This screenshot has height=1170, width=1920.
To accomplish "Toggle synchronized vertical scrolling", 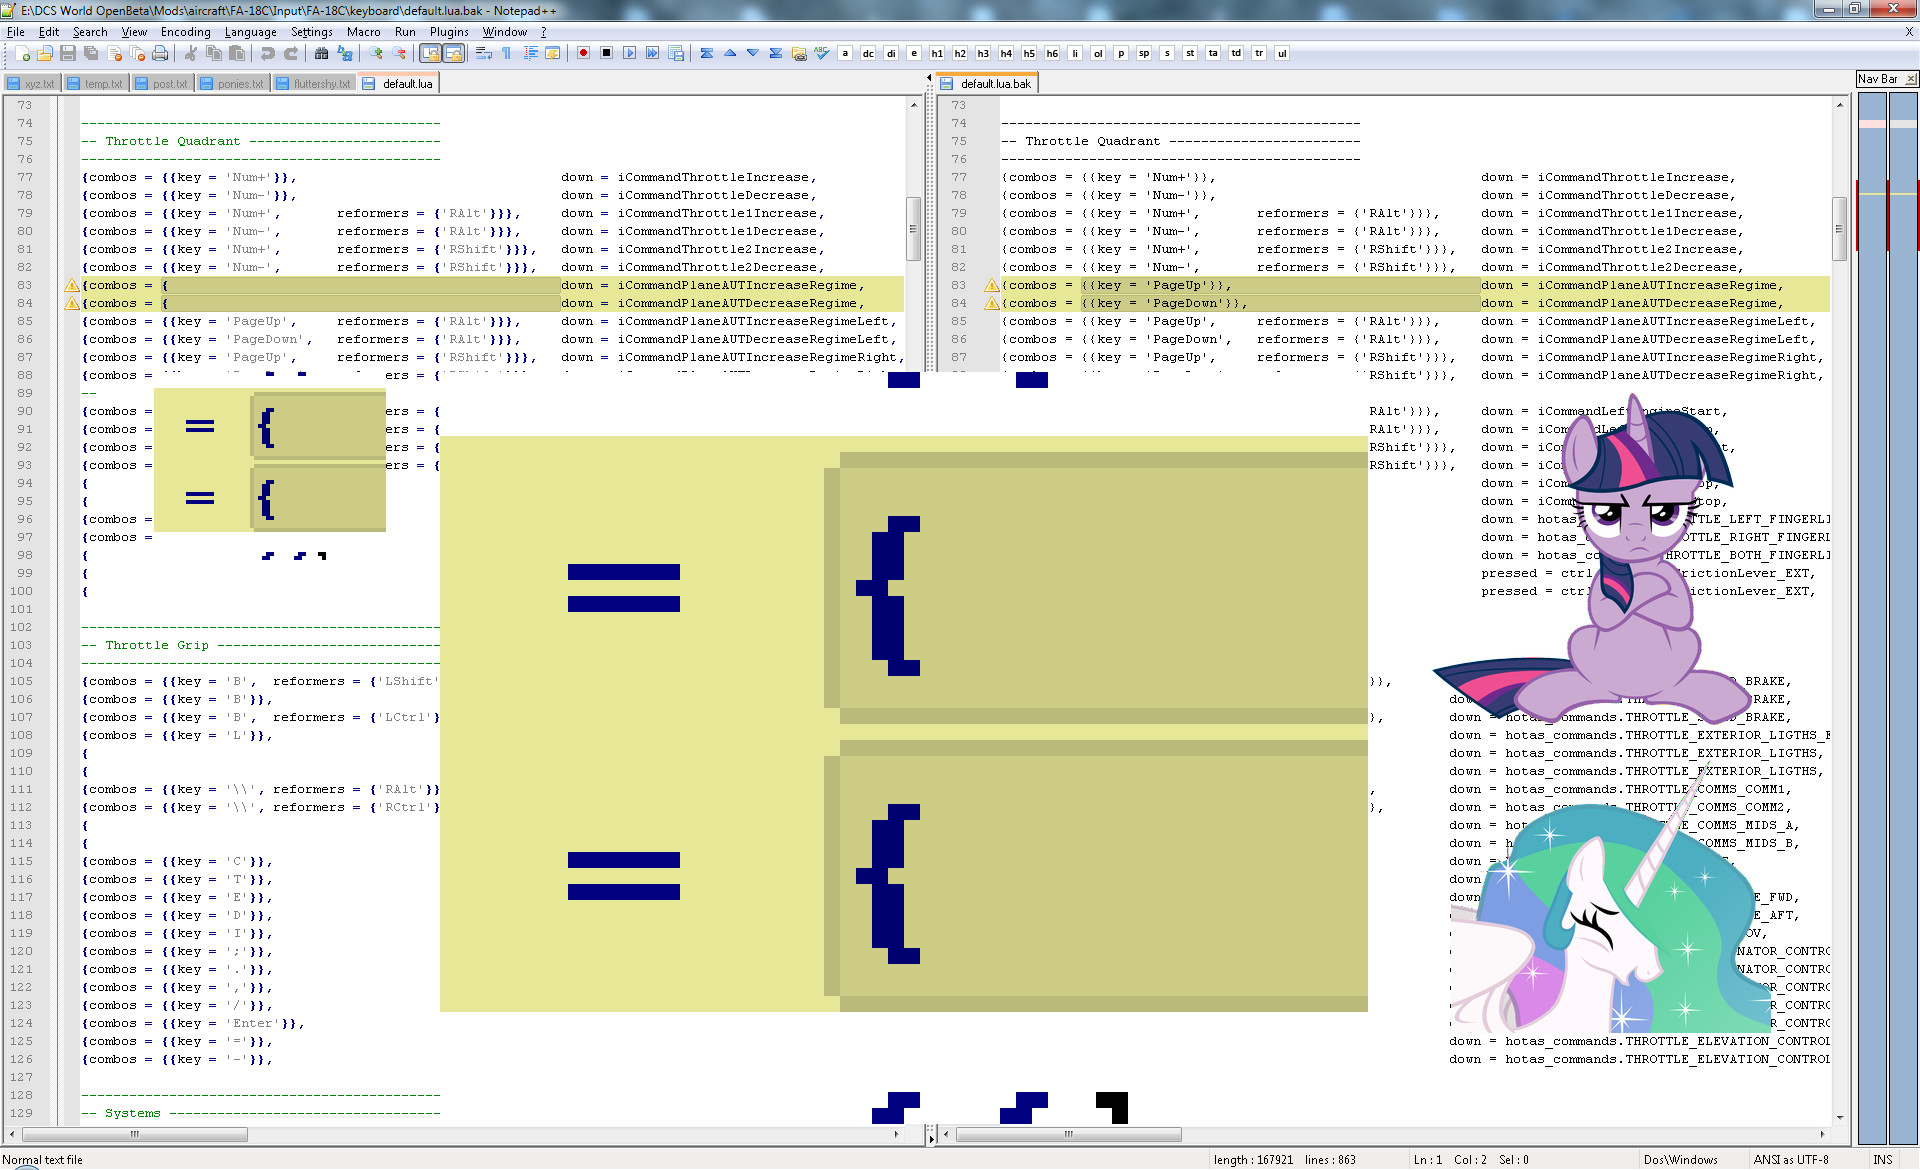I will [x=430, y=53].
